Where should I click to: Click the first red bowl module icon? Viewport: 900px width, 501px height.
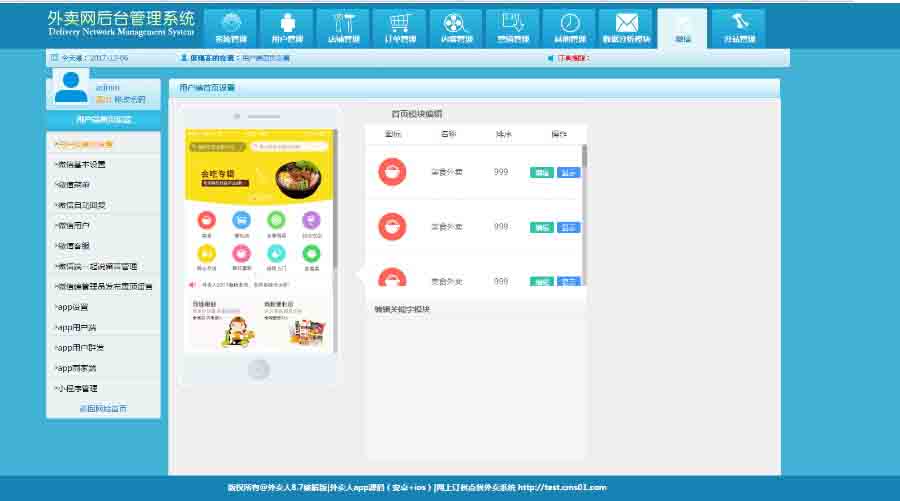(393, 171)
